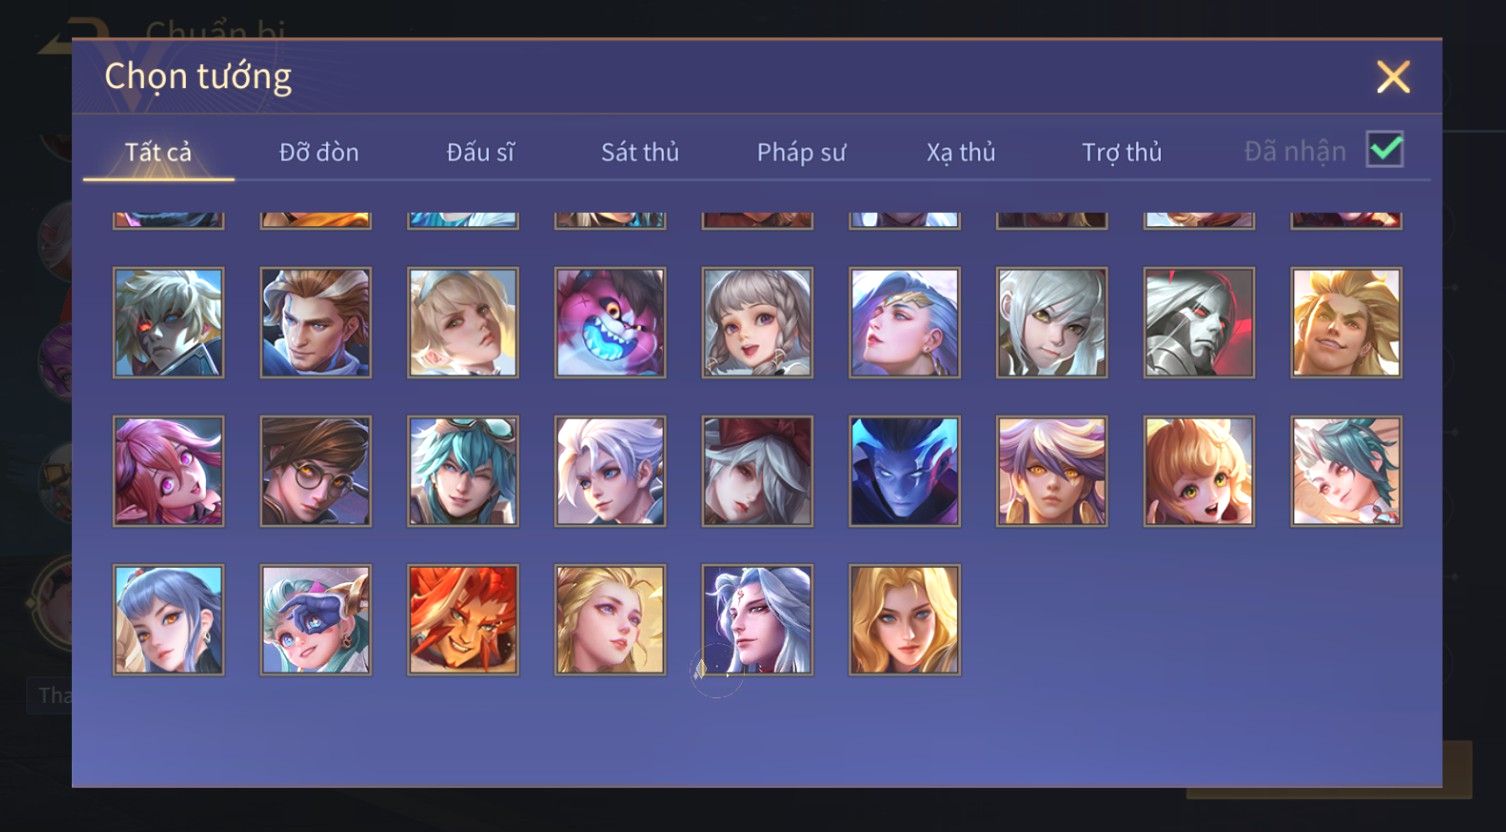The width and height of the screenshot is (1506, 832).
Task: Select the pink-haired elf girl hero
Action: (168, 471)
